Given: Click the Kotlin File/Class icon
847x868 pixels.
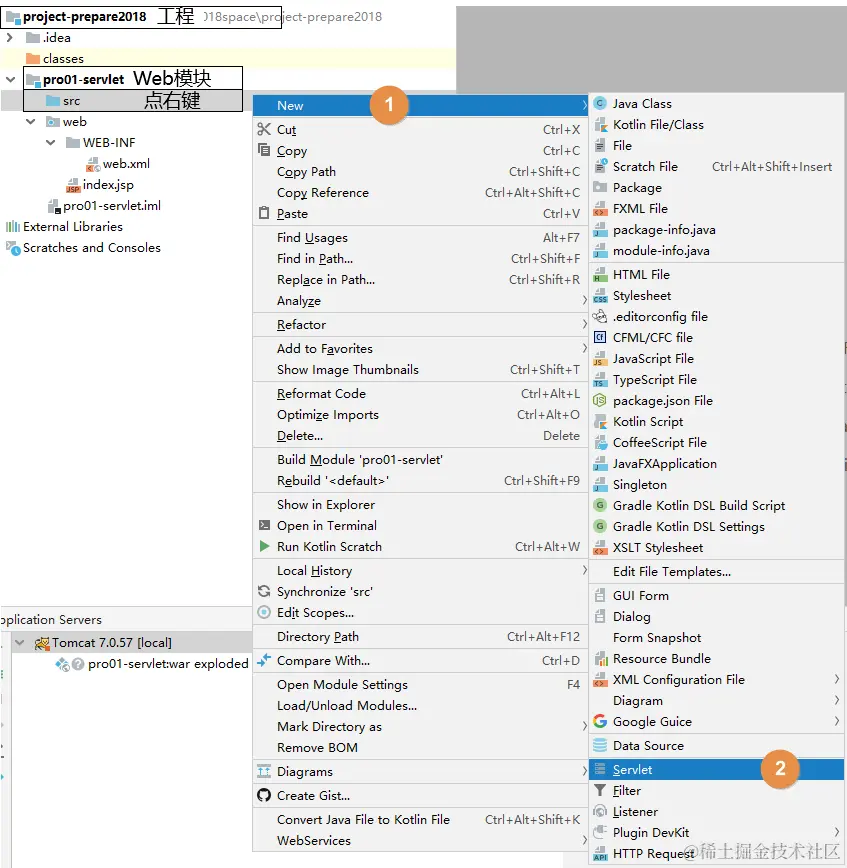Looking at the screenshot, I should [x=600, y=125].
